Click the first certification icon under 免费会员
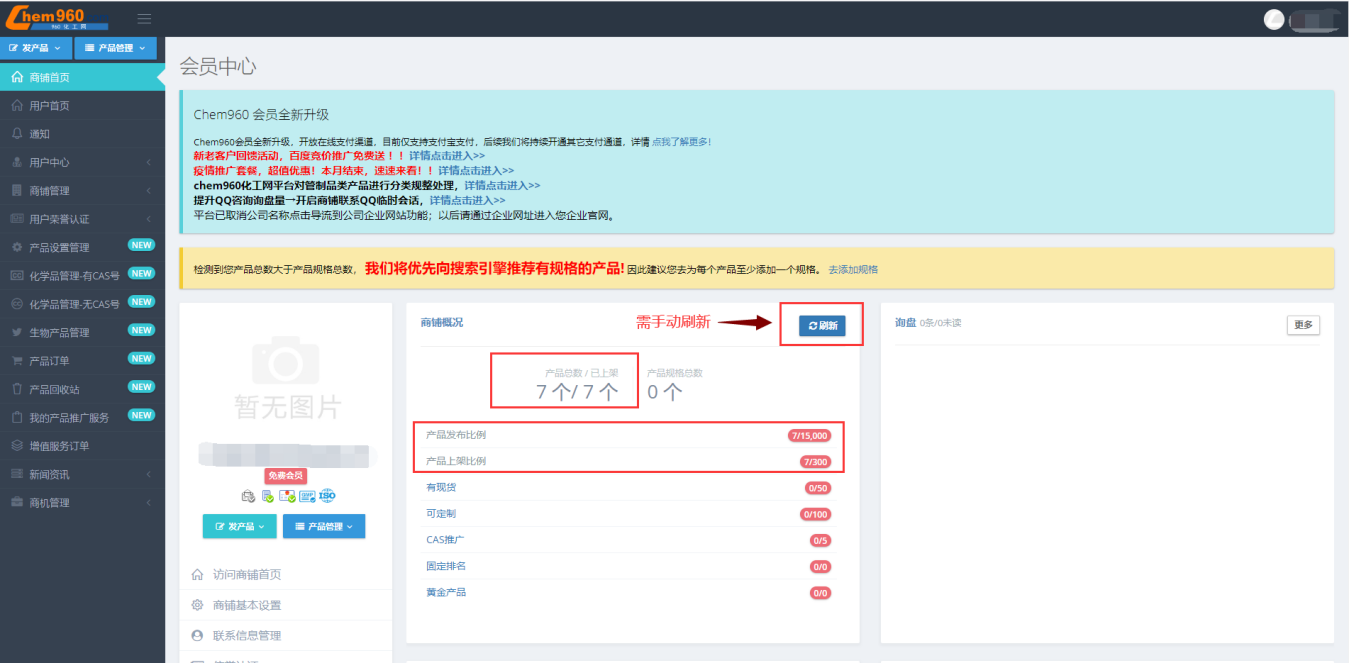This screenshot has width=1349, height=663. point(248,495)
